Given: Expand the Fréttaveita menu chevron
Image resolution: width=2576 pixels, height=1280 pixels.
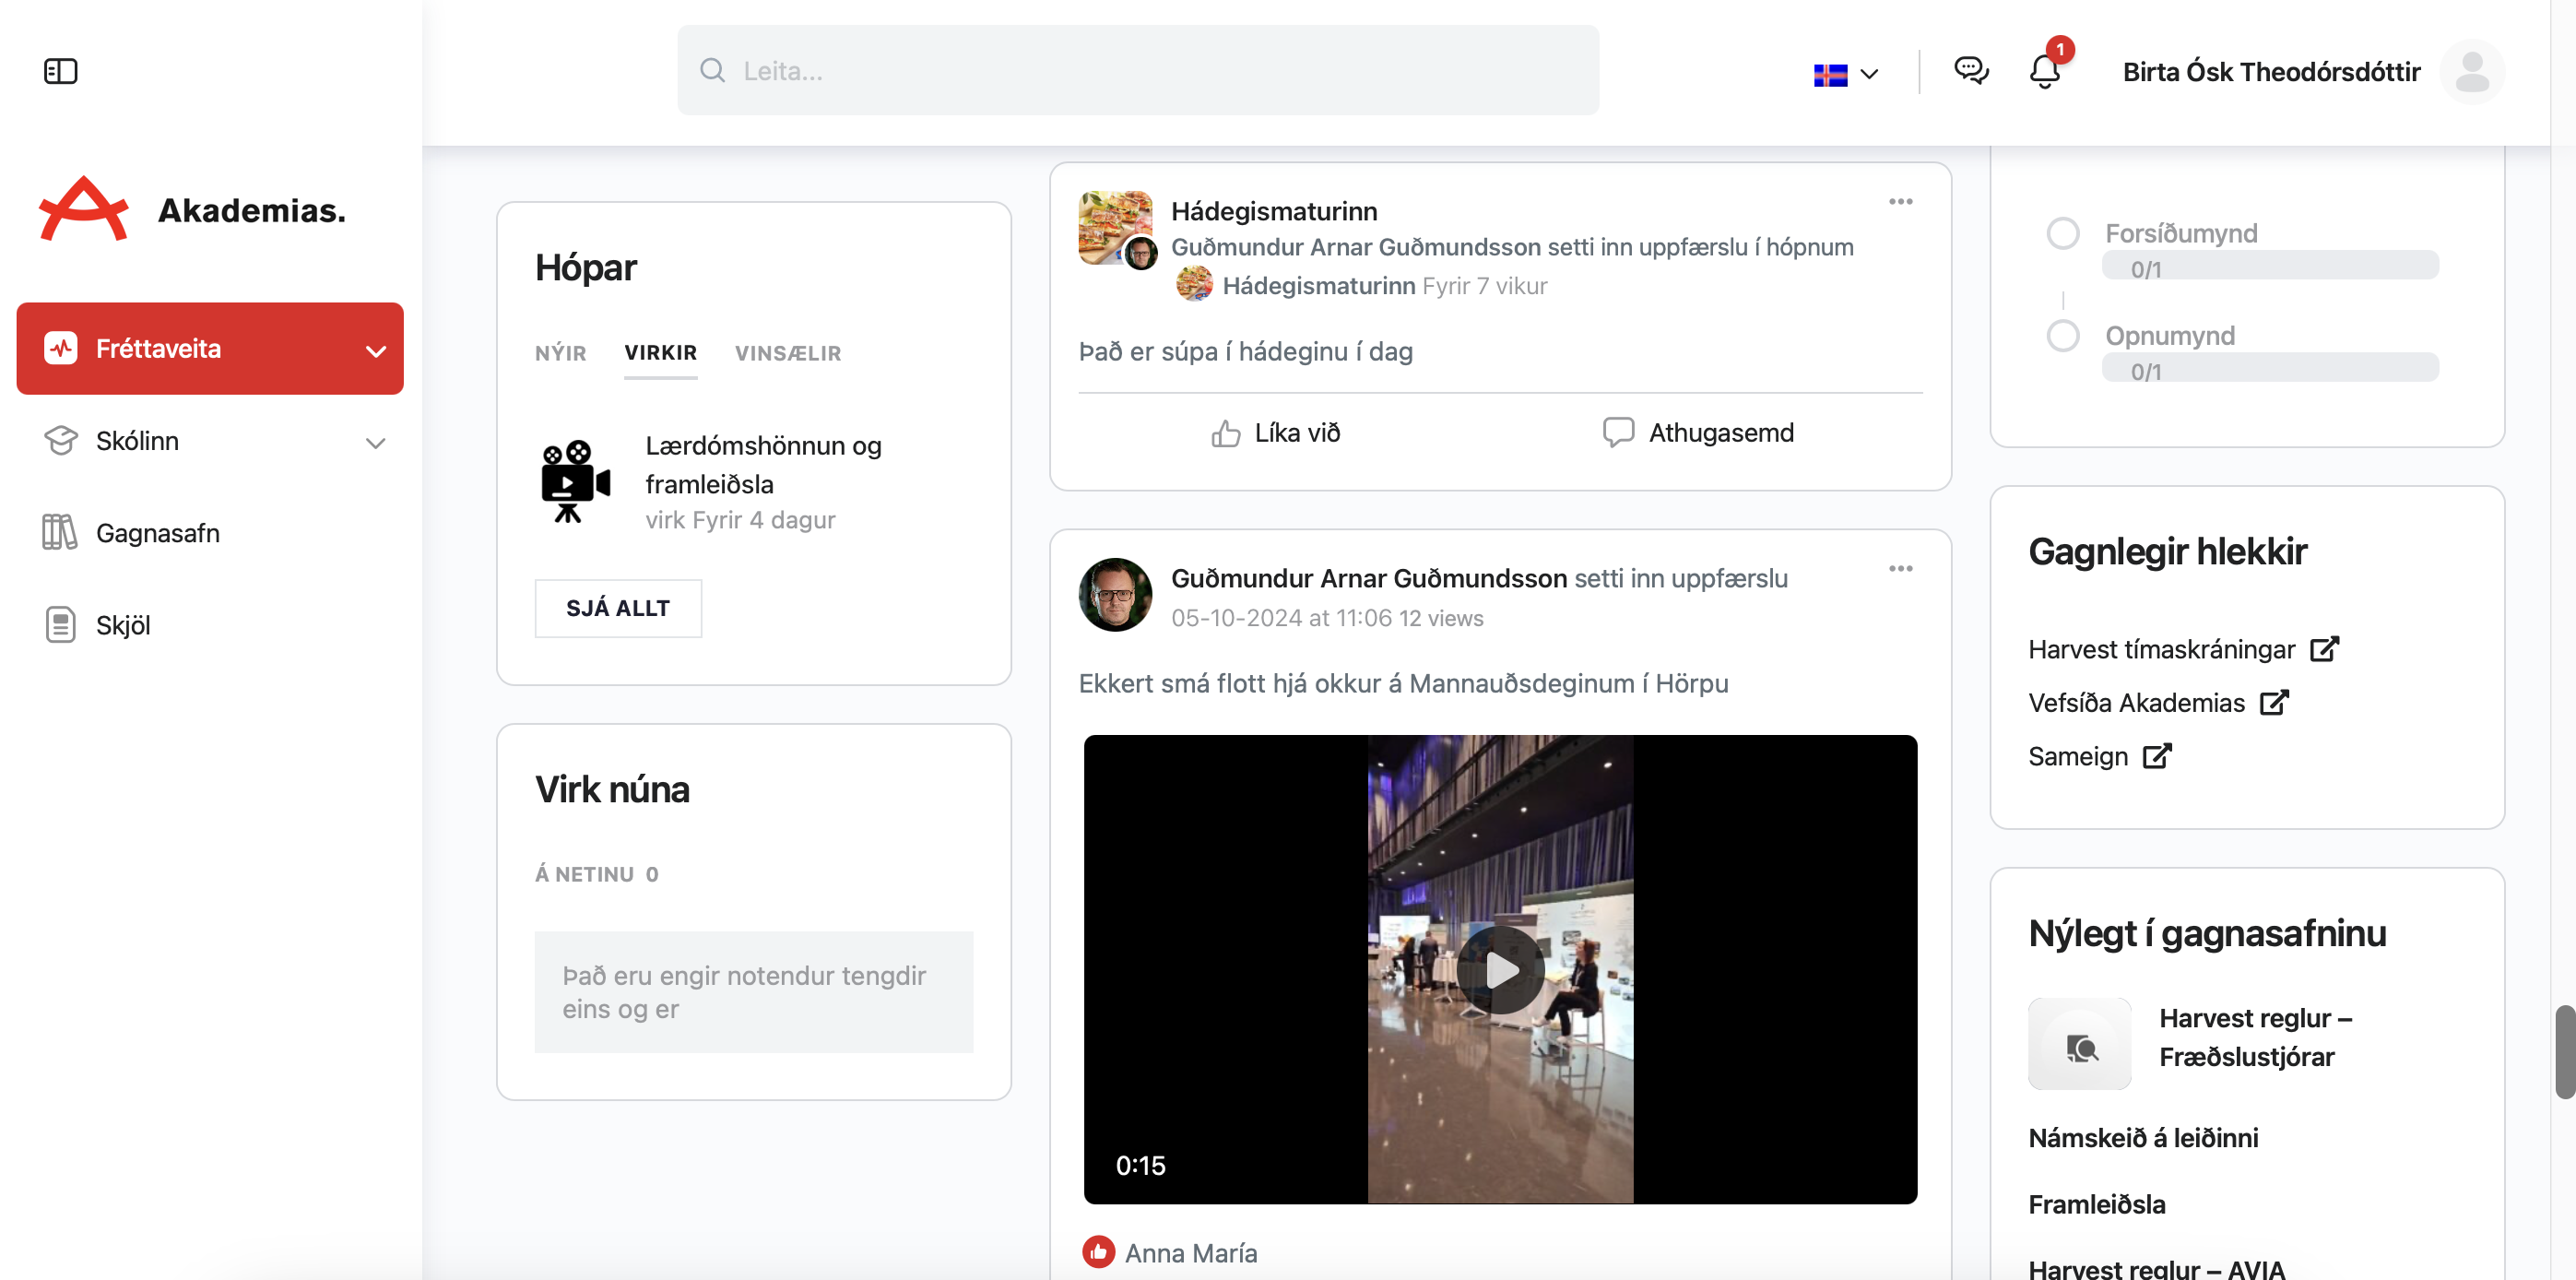Looking at the screenshot, I should (375, 350).
